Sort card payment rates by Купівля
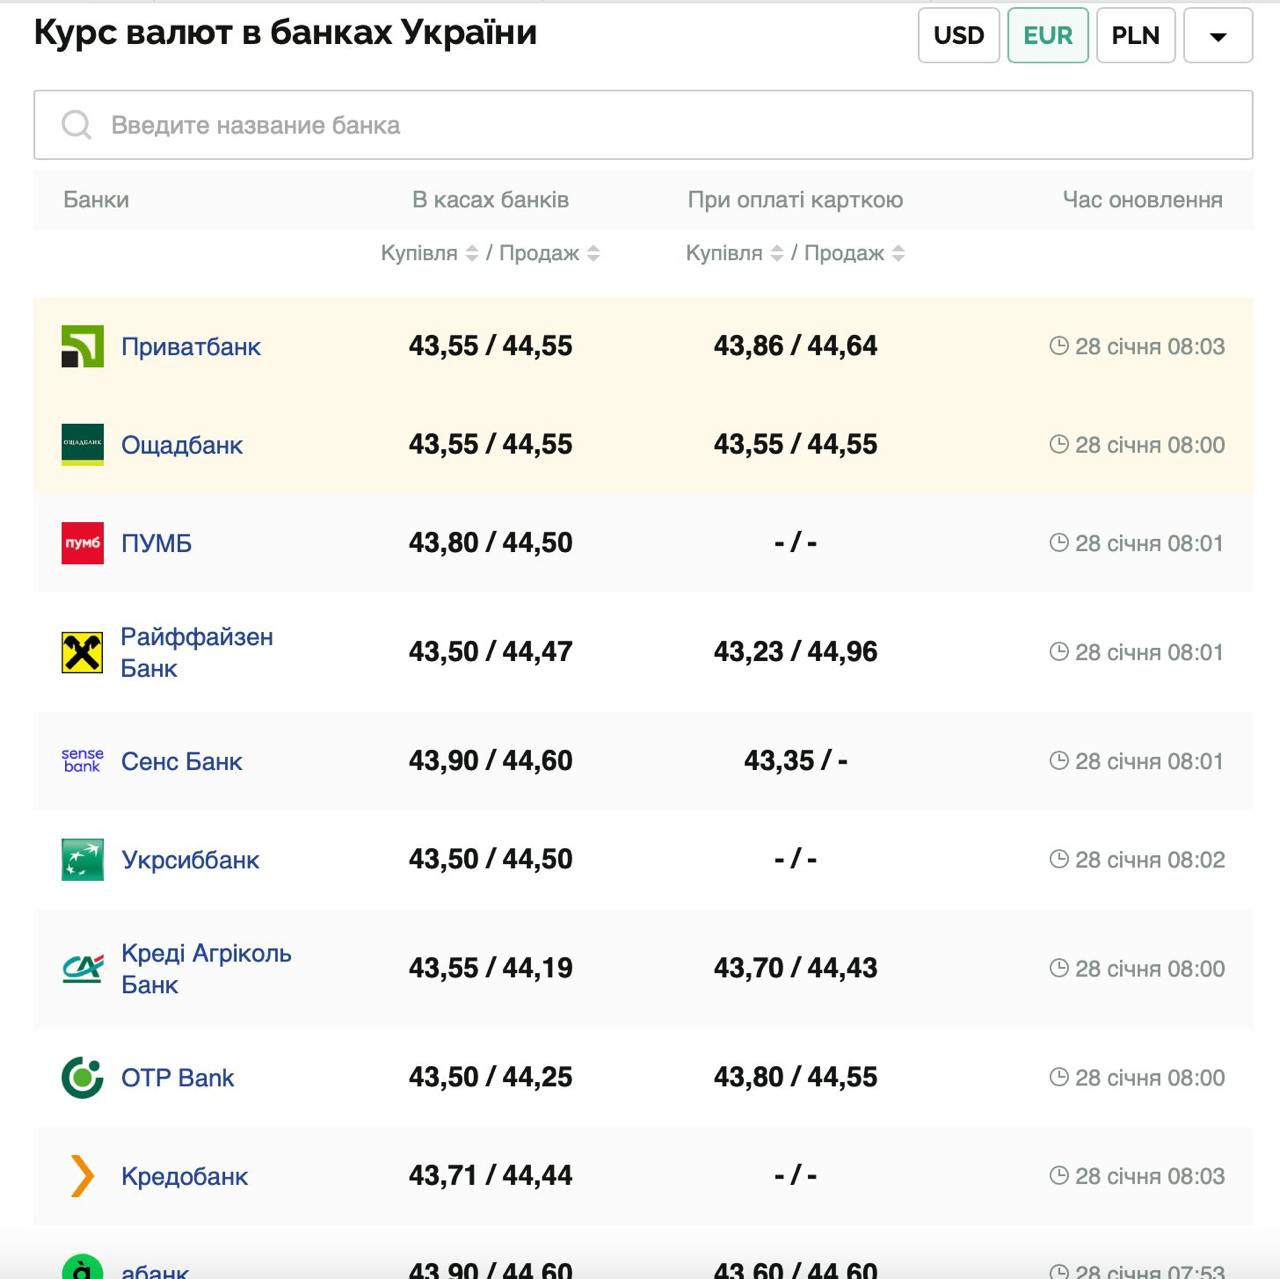The image size is (1280, 1279). pos(776,254)
